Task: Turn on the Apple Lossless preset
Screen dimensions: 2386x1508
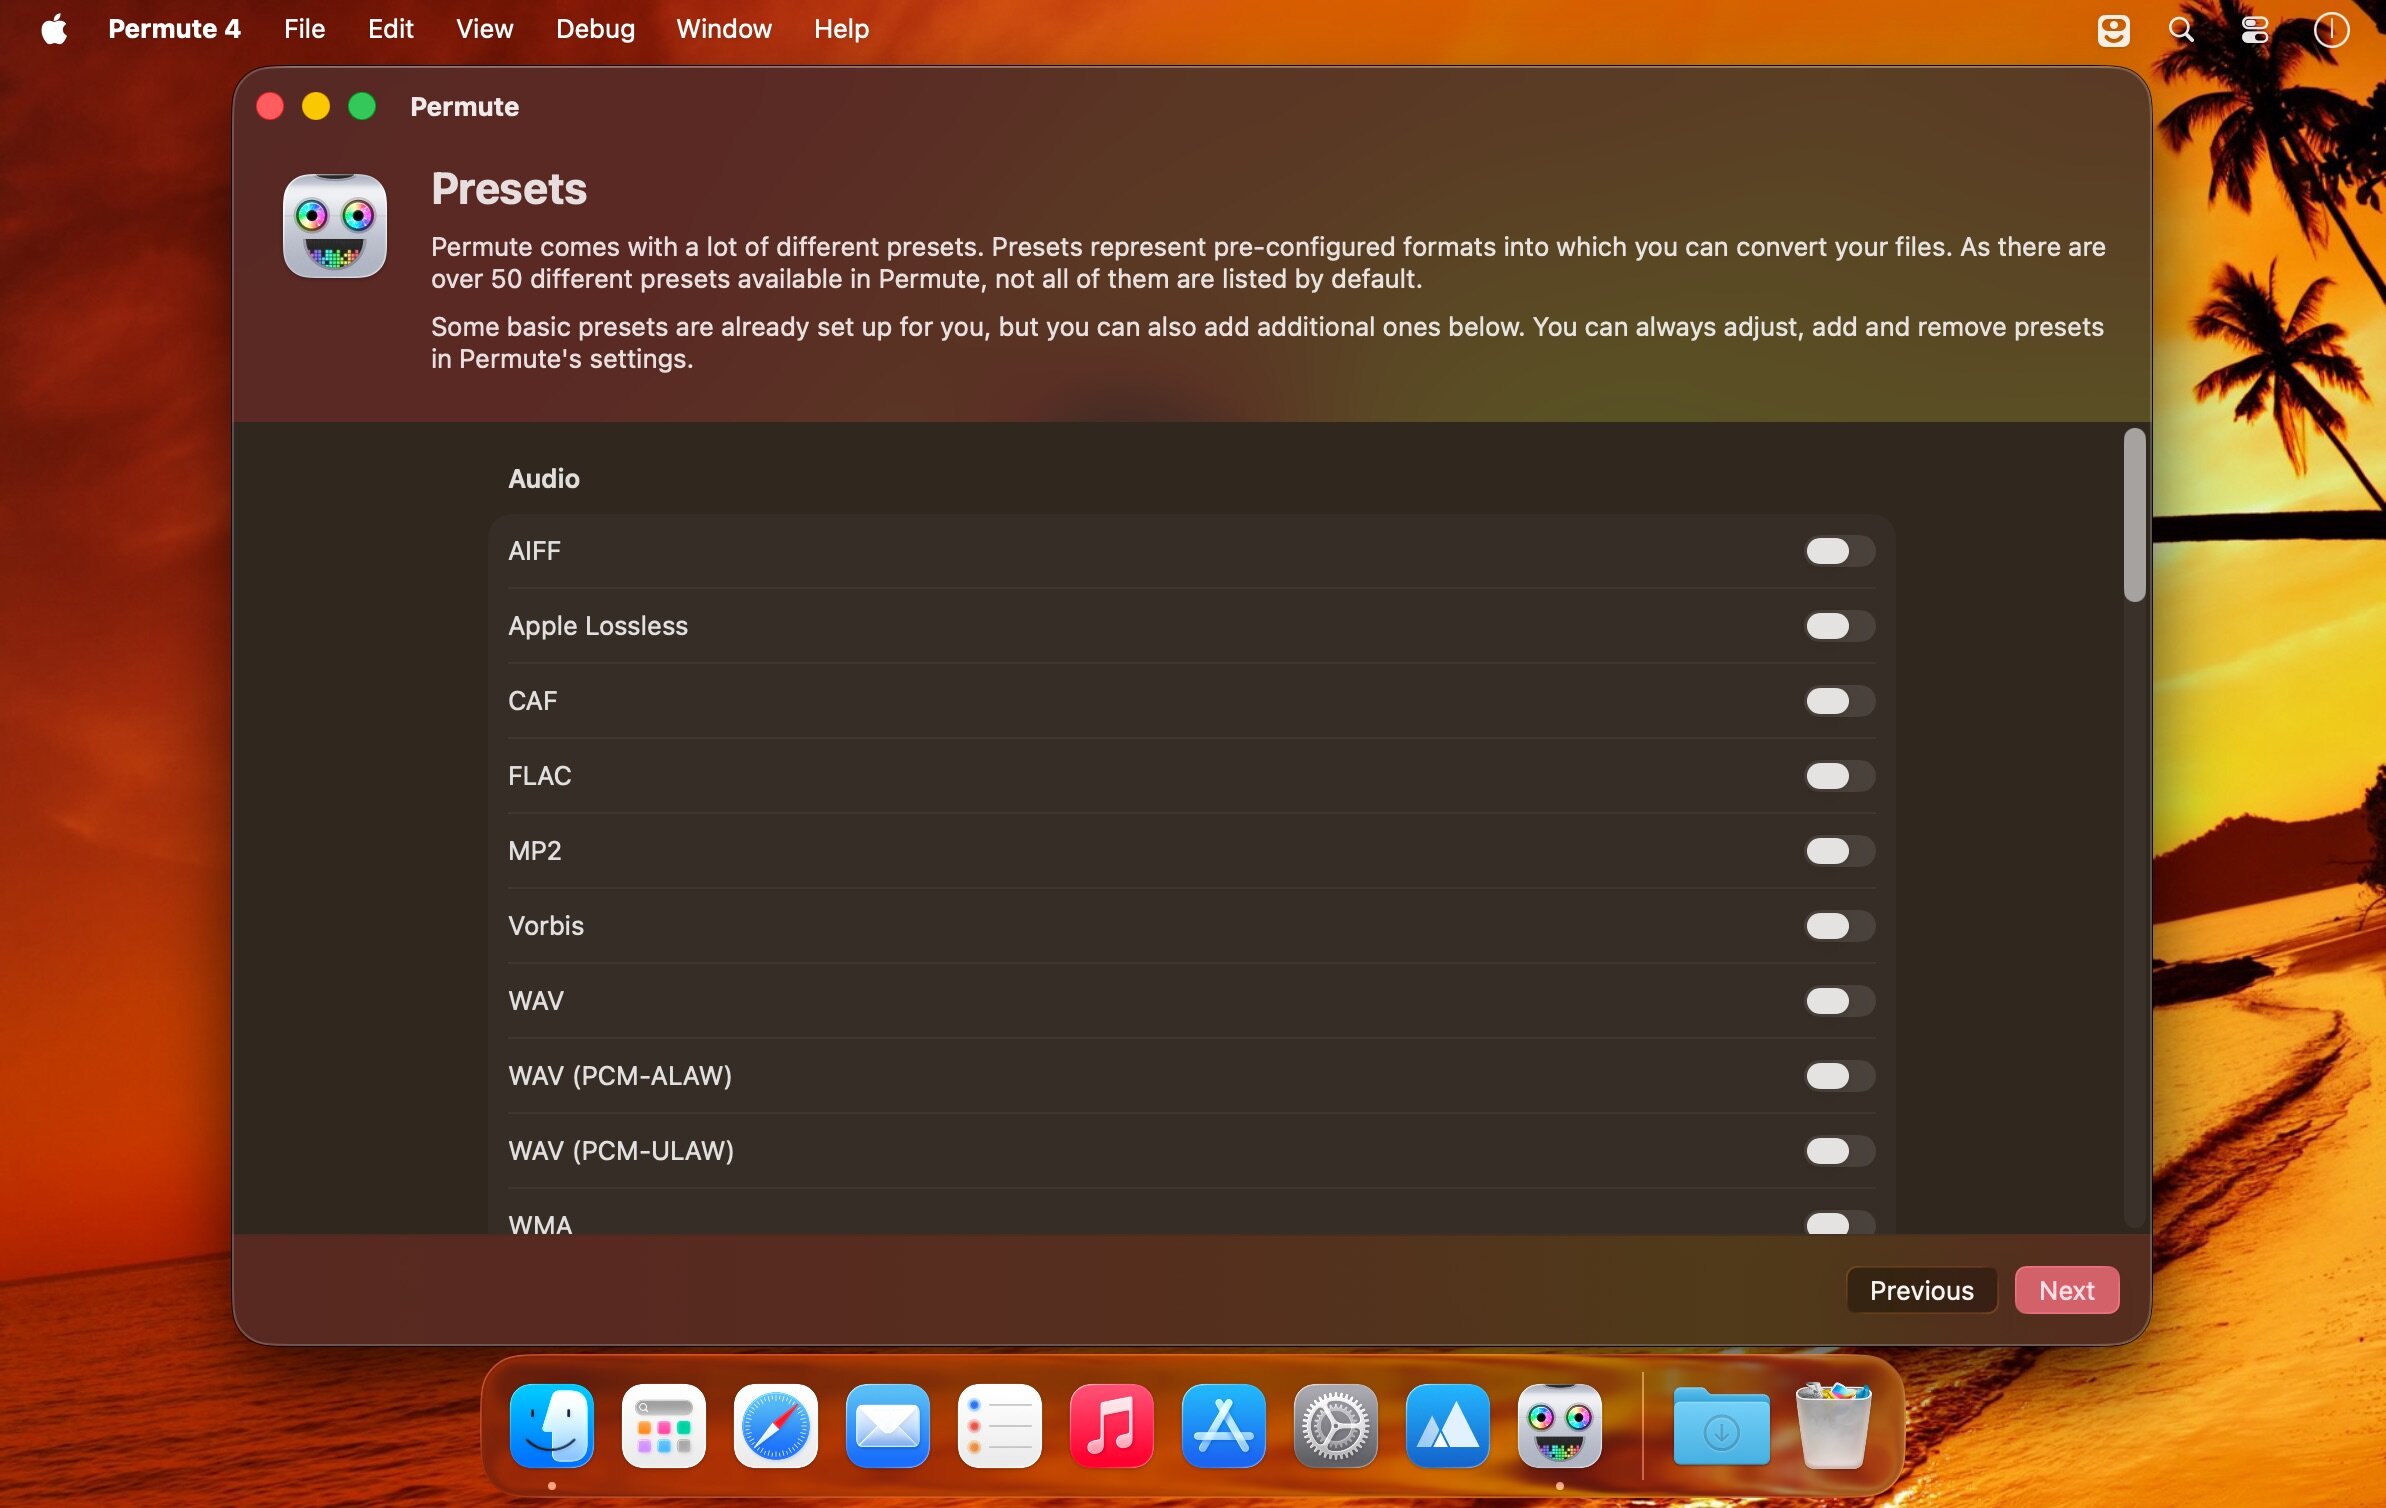Action: 1839,626
